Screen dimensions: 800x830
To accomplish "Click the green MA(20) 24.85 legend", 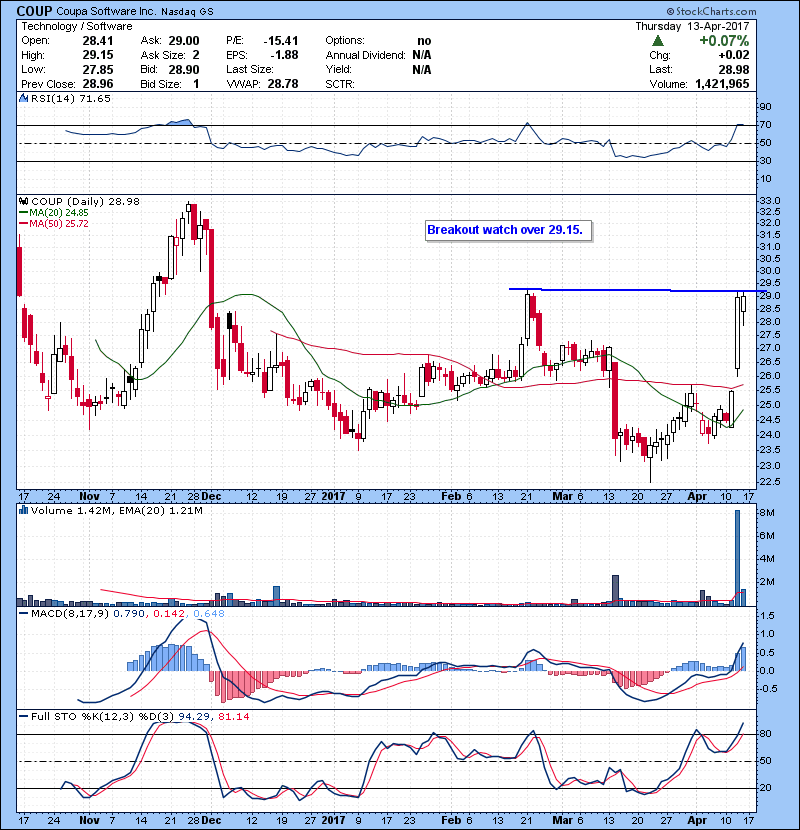I will [53, 212].
